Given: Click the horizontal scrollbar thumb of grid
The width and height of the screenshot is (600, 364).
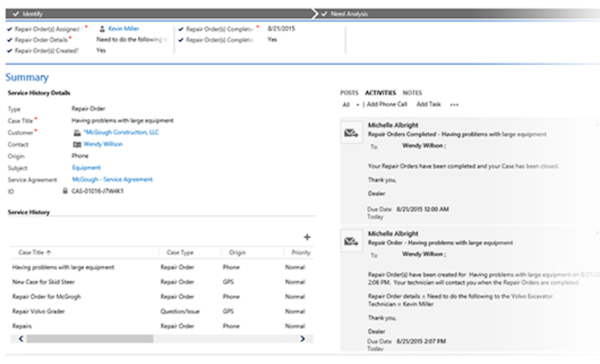Looking at the screenshot, I should click(x=90, y=339).
